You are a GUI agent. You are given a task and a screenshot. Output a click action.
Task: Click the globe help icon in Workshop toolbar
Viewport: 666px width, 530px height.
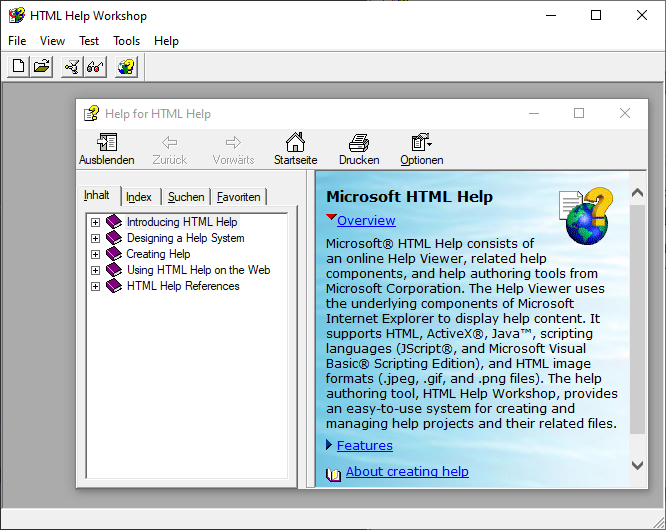(x=126, y=67)
